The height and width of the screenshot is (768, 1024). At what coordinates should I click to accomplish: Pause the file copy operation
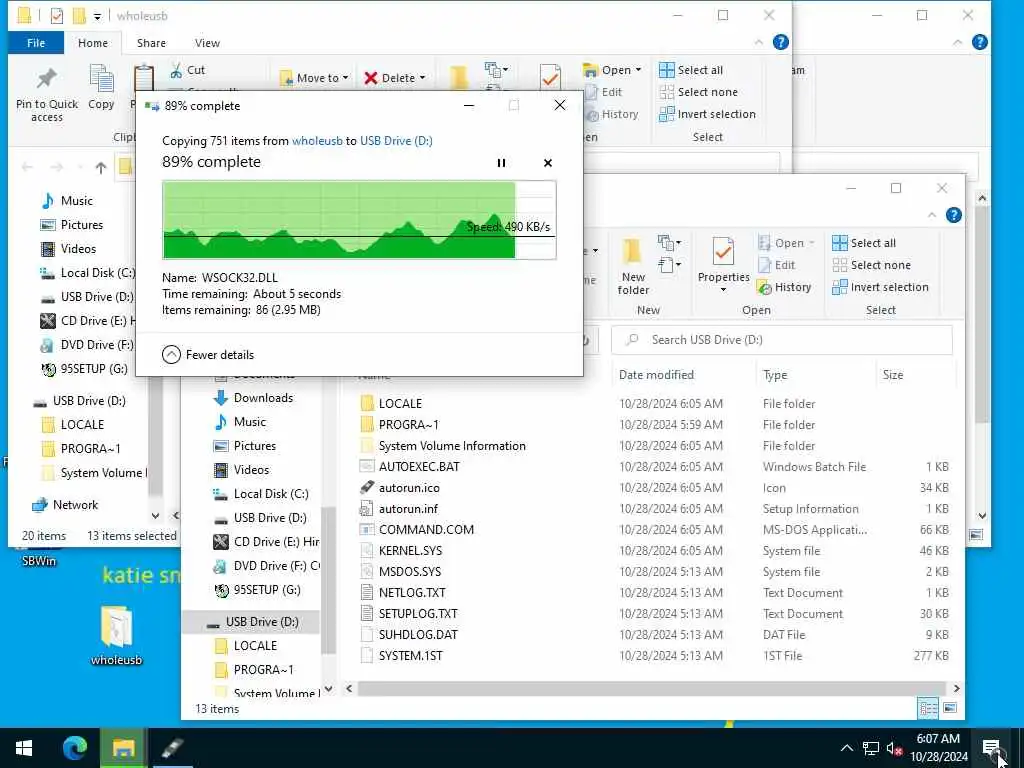coord(501,163)
